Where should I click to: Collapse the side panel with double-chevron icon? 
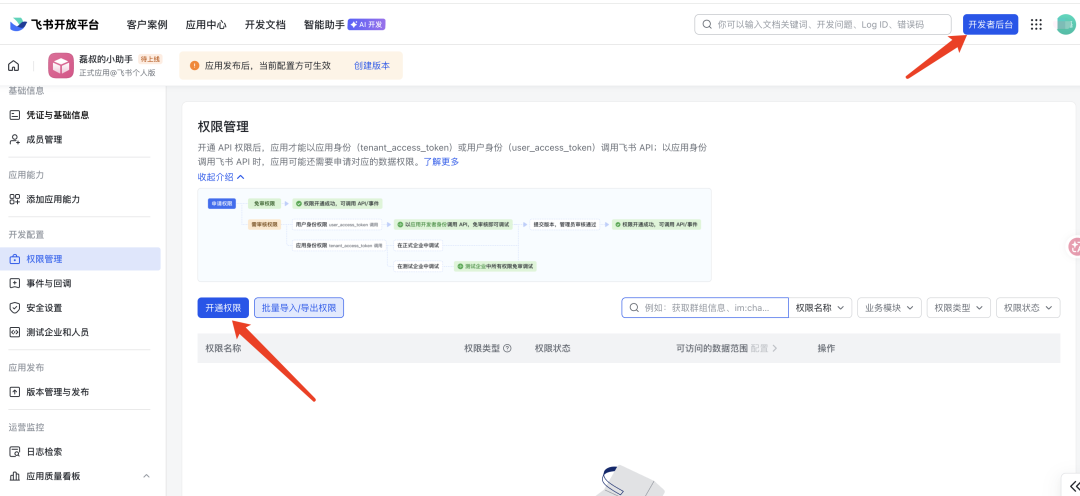pyautogui.click(x=1073, y=484)
